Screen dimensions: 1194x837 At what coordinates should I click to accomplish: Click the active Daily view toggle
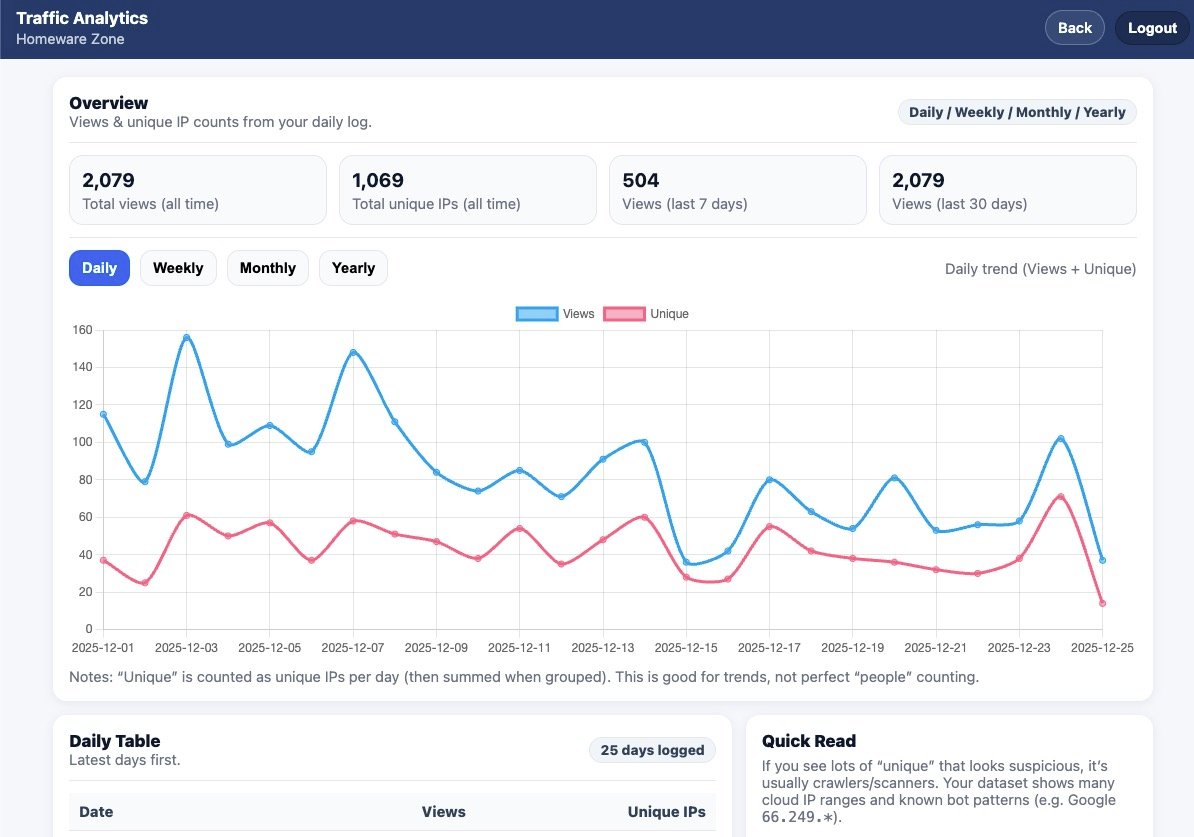point(99,267)
